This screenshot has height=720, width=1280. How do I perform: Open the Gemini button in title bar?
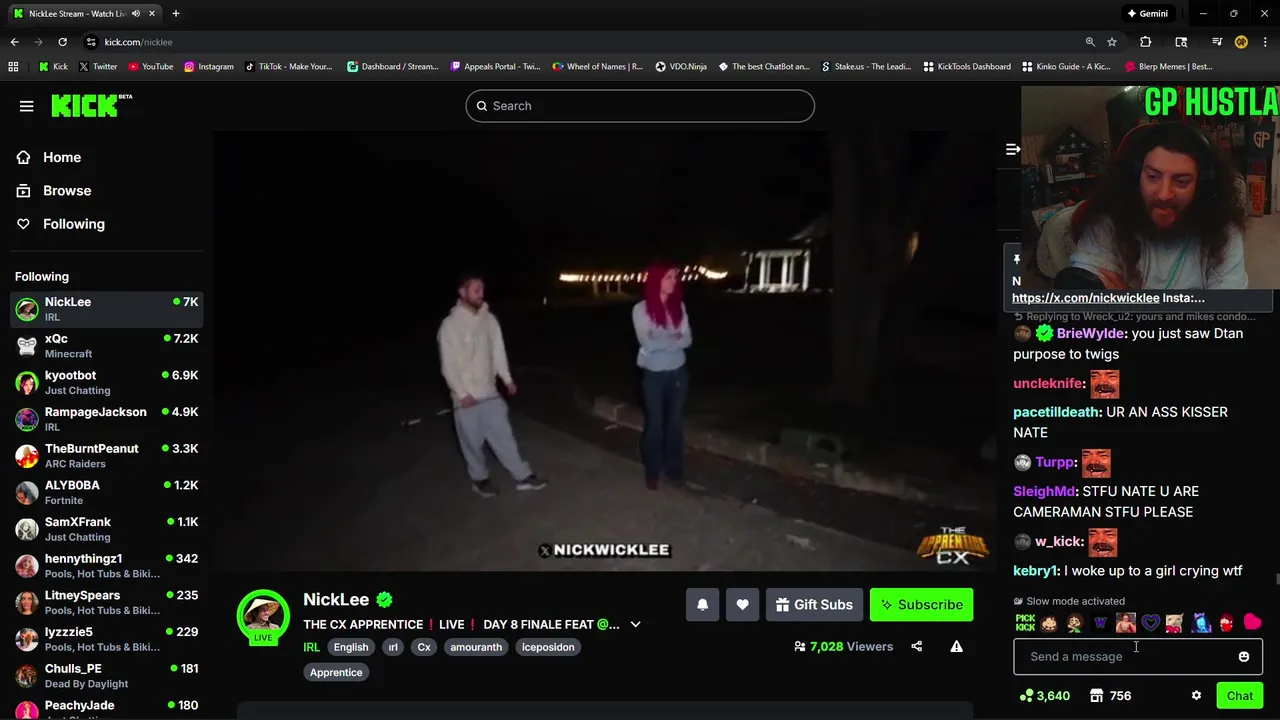[1147, 14]
